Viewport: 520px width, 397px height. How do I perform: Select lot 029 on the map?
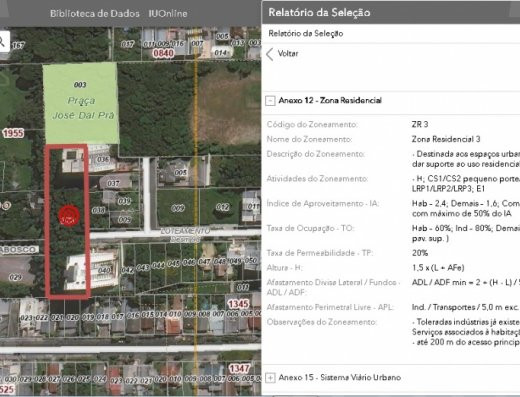point(15,277)
